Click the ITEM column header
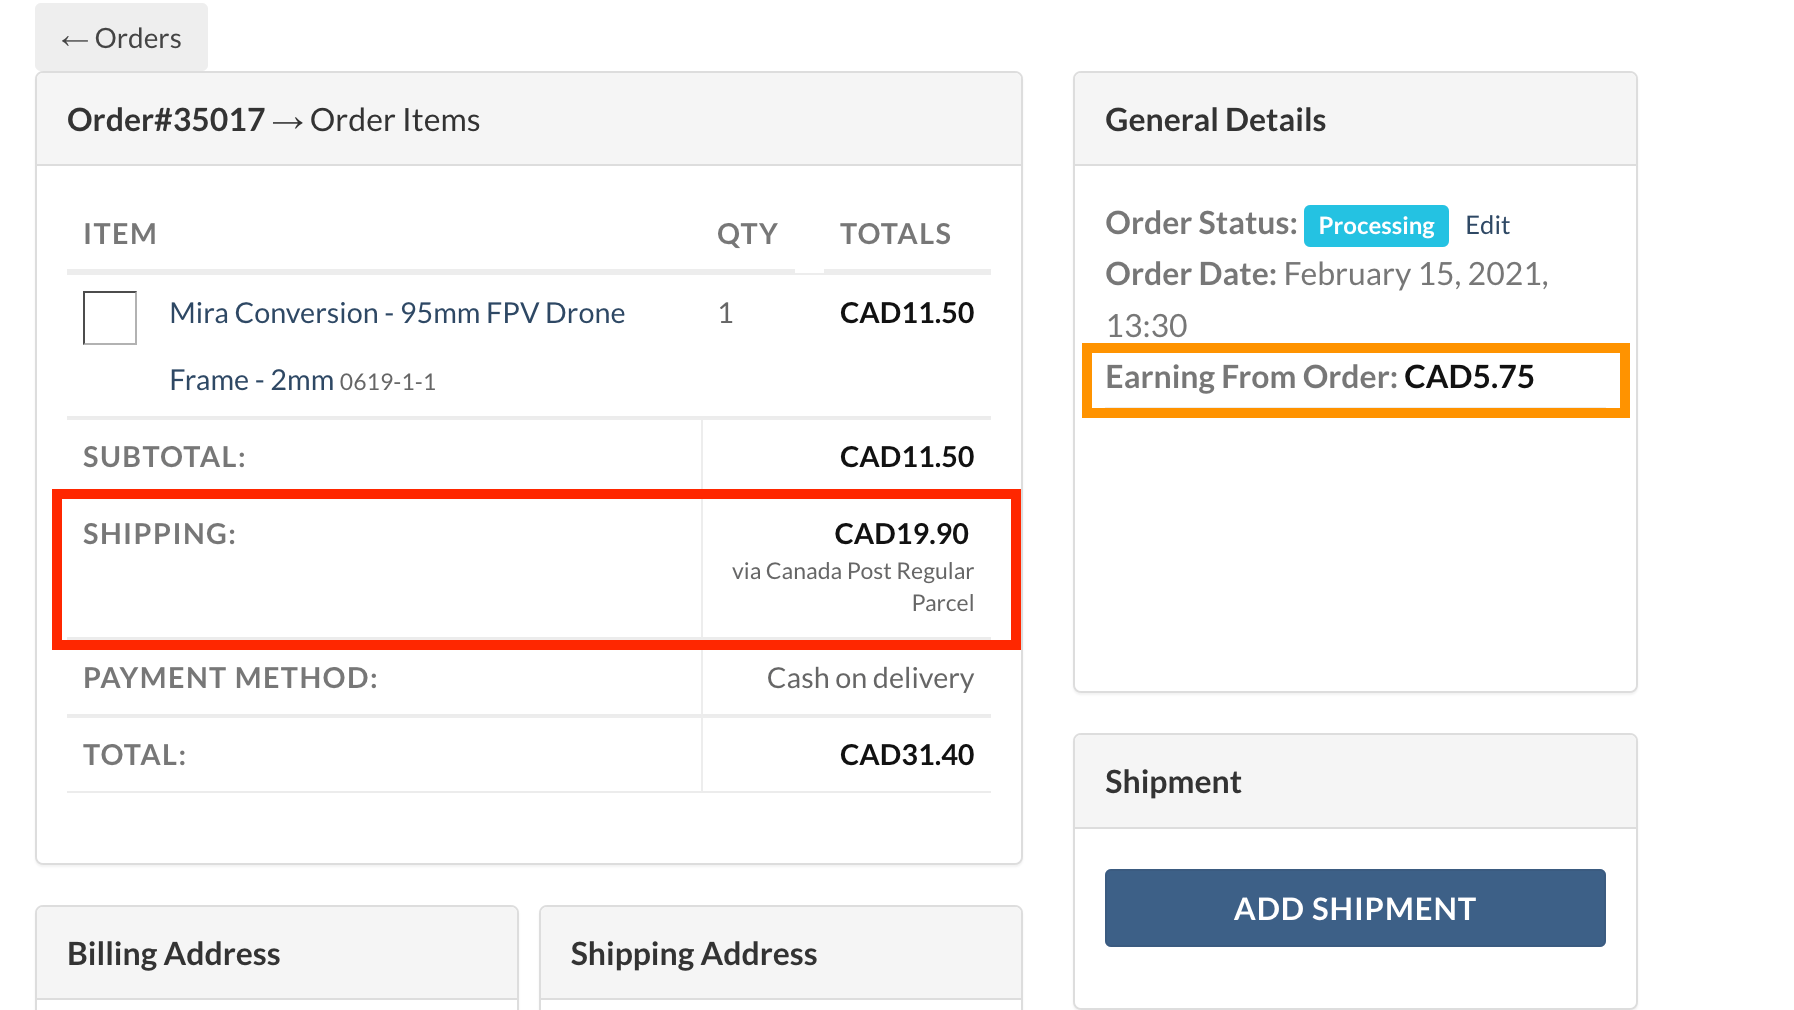Screen dimensions: 1794x1010 coord(120,234)
